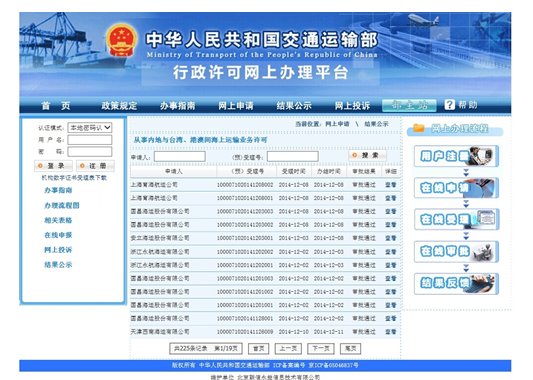Screen dimensions: 533x380
Task: Click 查看 for record 1000071020141202001
Action: (391, 265)
